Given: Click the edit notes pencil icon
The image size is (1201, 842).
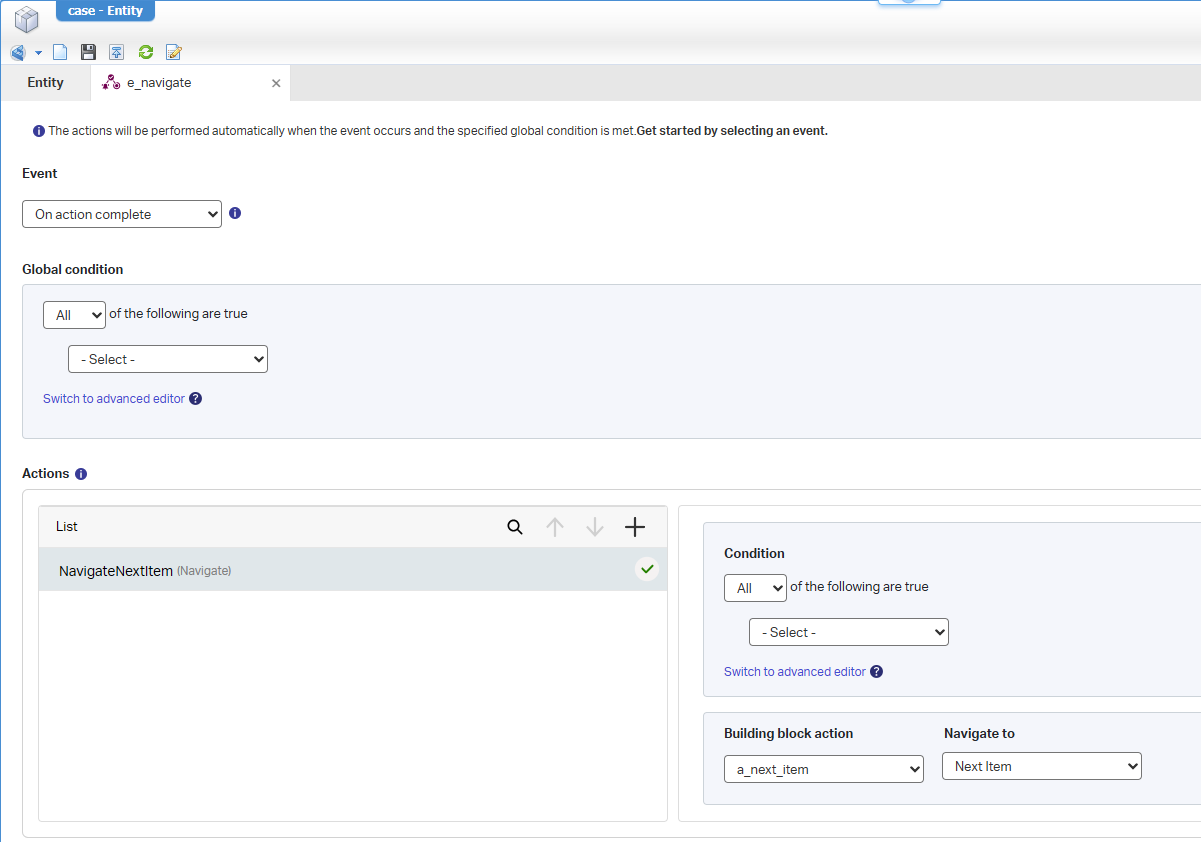Looking at the screenshot, I should tap(174, 52).
